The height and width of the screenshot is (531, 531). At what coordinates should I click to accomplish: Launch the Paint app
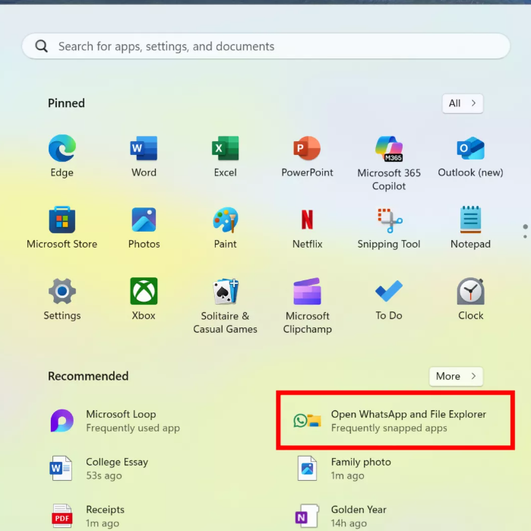click(x=225, y=228)
